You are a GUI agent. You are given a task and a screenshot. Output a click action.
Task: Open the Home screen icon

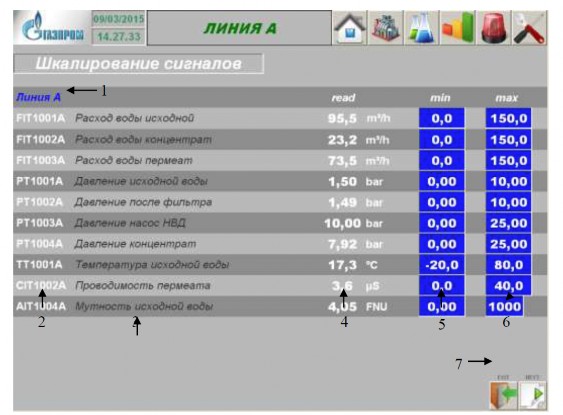(349, 28)
